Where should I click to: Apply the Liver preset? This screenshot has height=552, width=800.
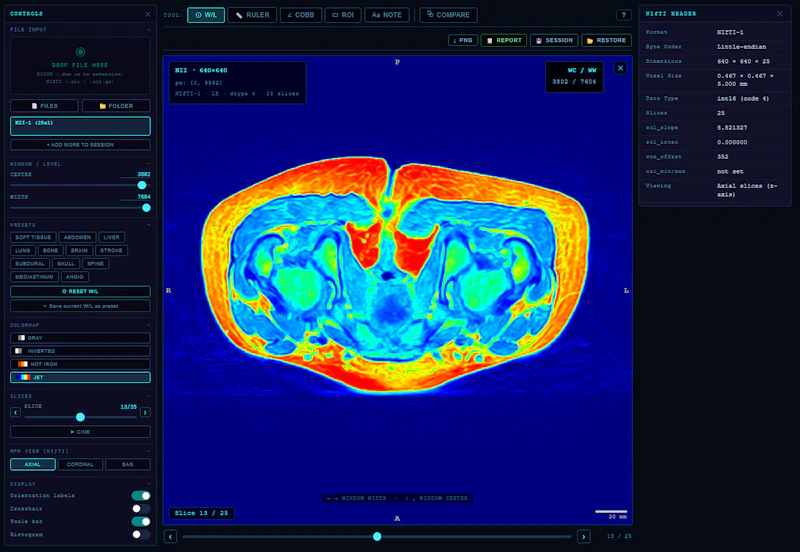click(x=111, y=237)
